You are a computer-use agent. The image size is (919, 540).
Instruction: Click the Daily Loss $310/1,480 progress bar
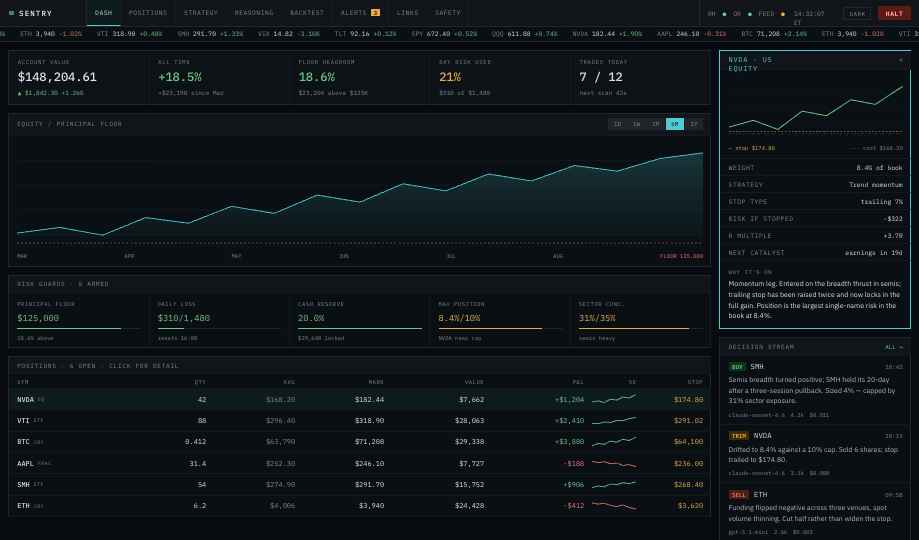pos(219,329)
